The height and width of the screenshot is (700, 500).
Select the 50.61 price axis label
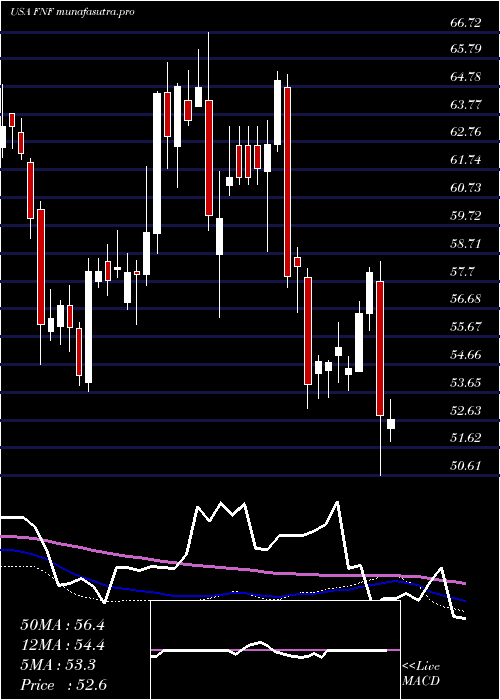(x=466, y=466)
